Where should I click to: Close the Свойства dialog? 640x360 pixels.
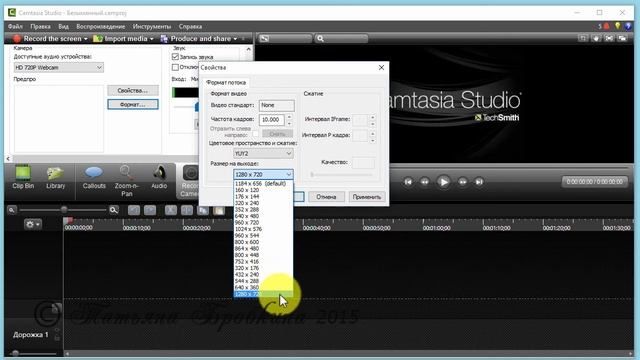381,67
